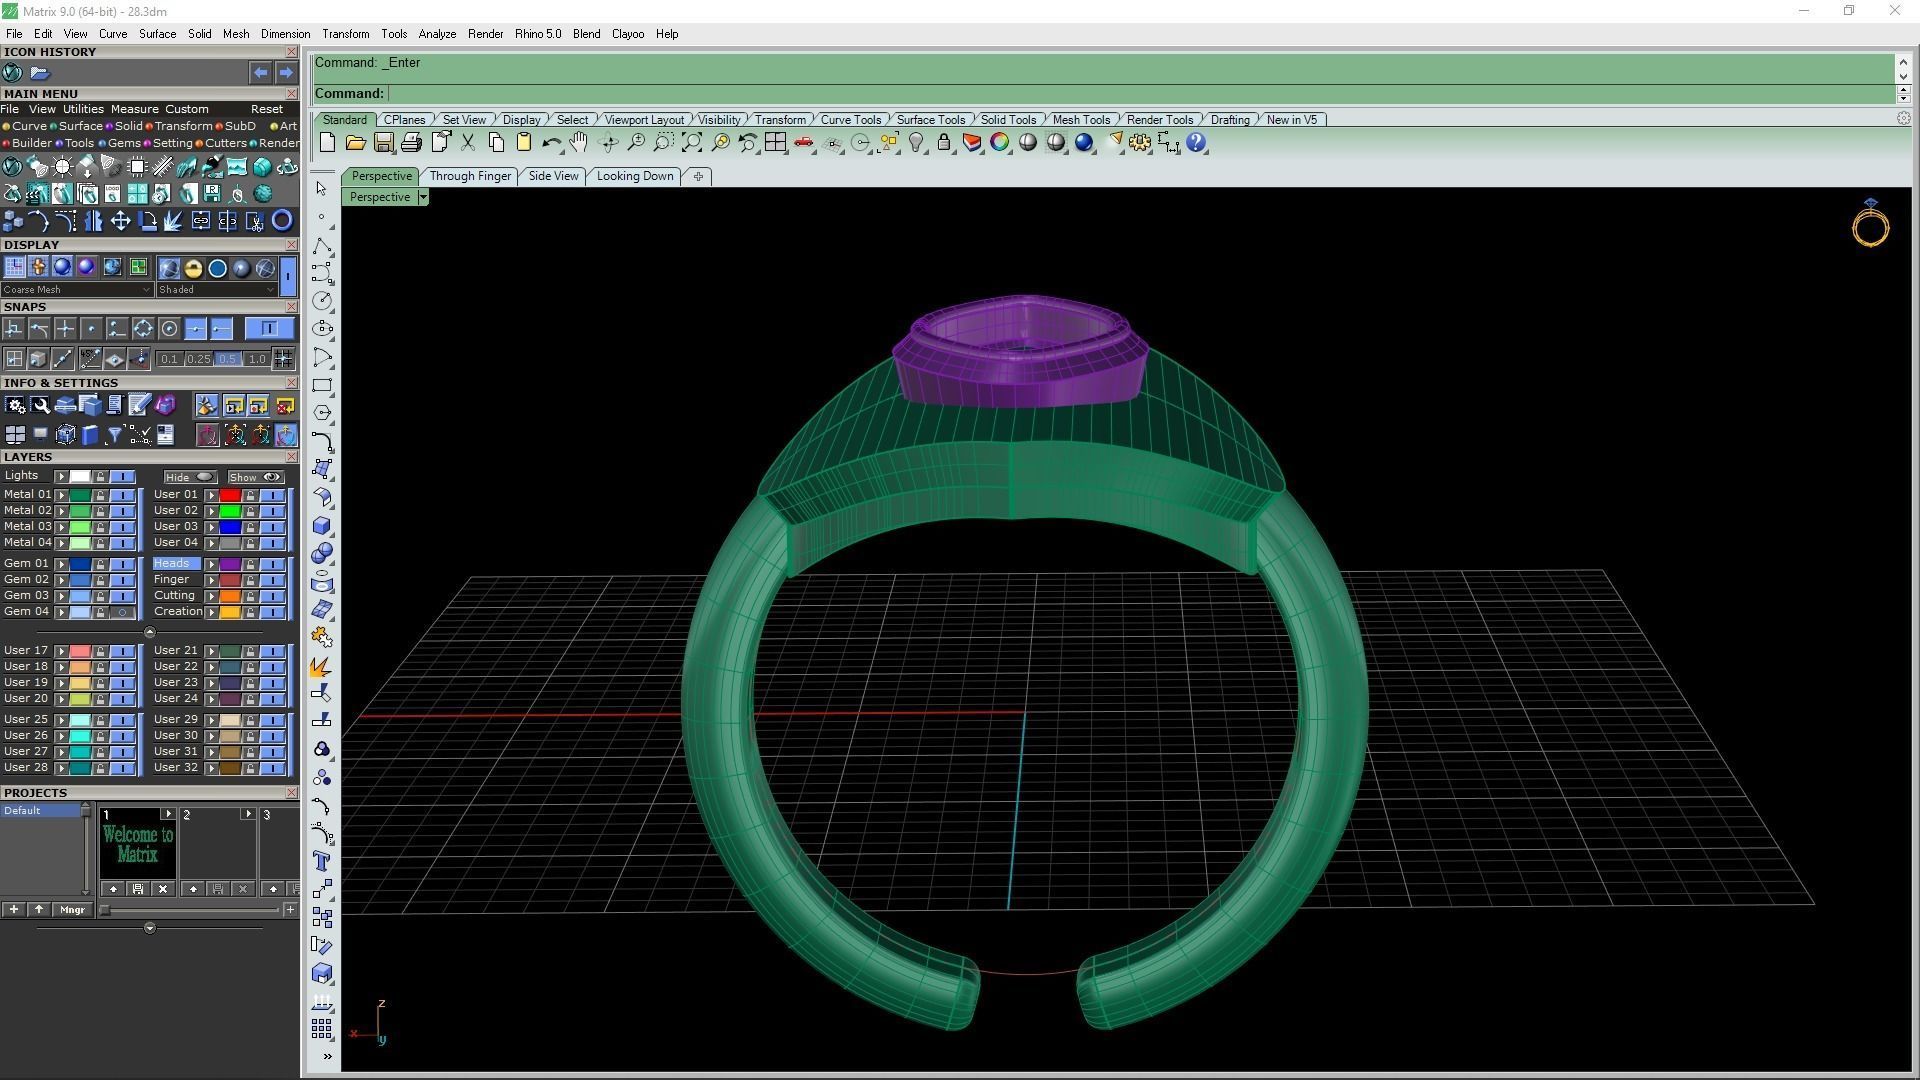Click the blue render sphere icon
This screenshot has height=1080, width=1920.
pos(1084,143)
